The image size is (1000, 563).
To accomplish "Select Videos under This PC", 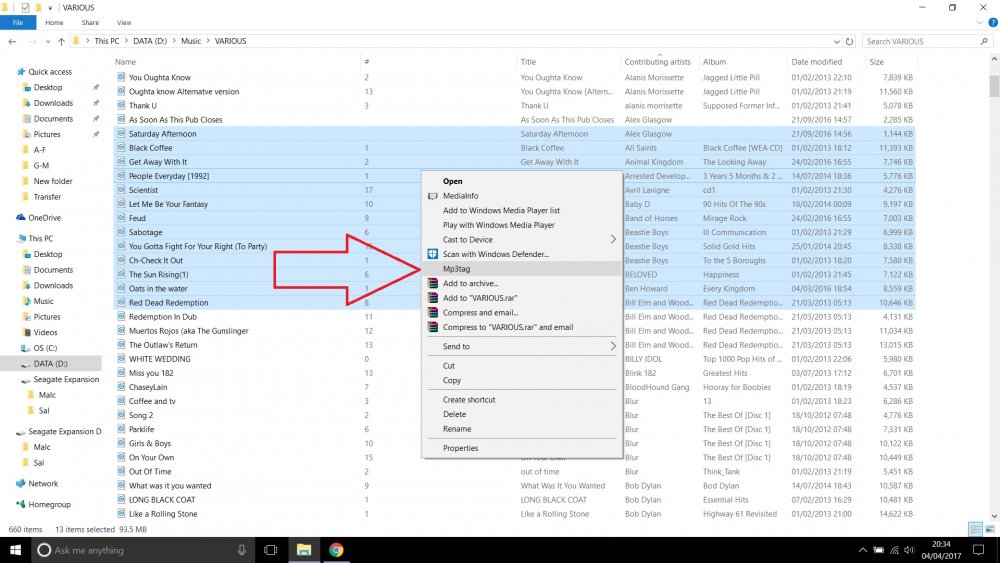I will pyautogui.click(x=45, y=332).
